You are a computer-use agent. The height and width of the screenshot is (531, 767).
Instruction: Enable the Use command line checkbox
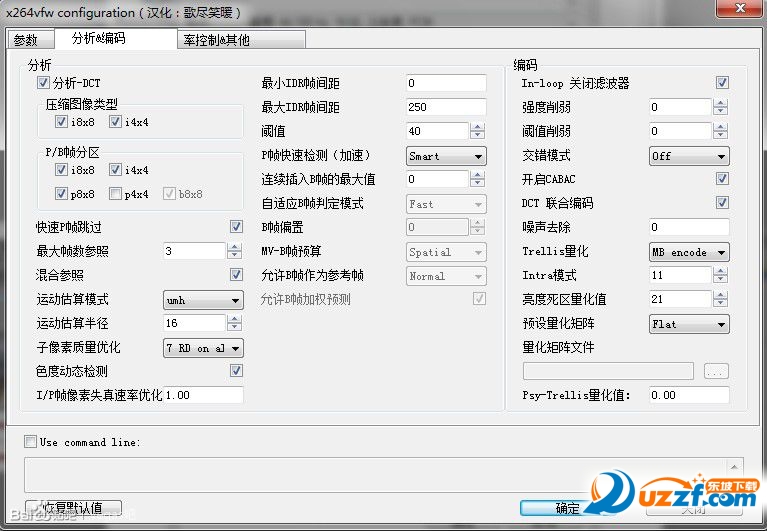click(x=30, y=442)
